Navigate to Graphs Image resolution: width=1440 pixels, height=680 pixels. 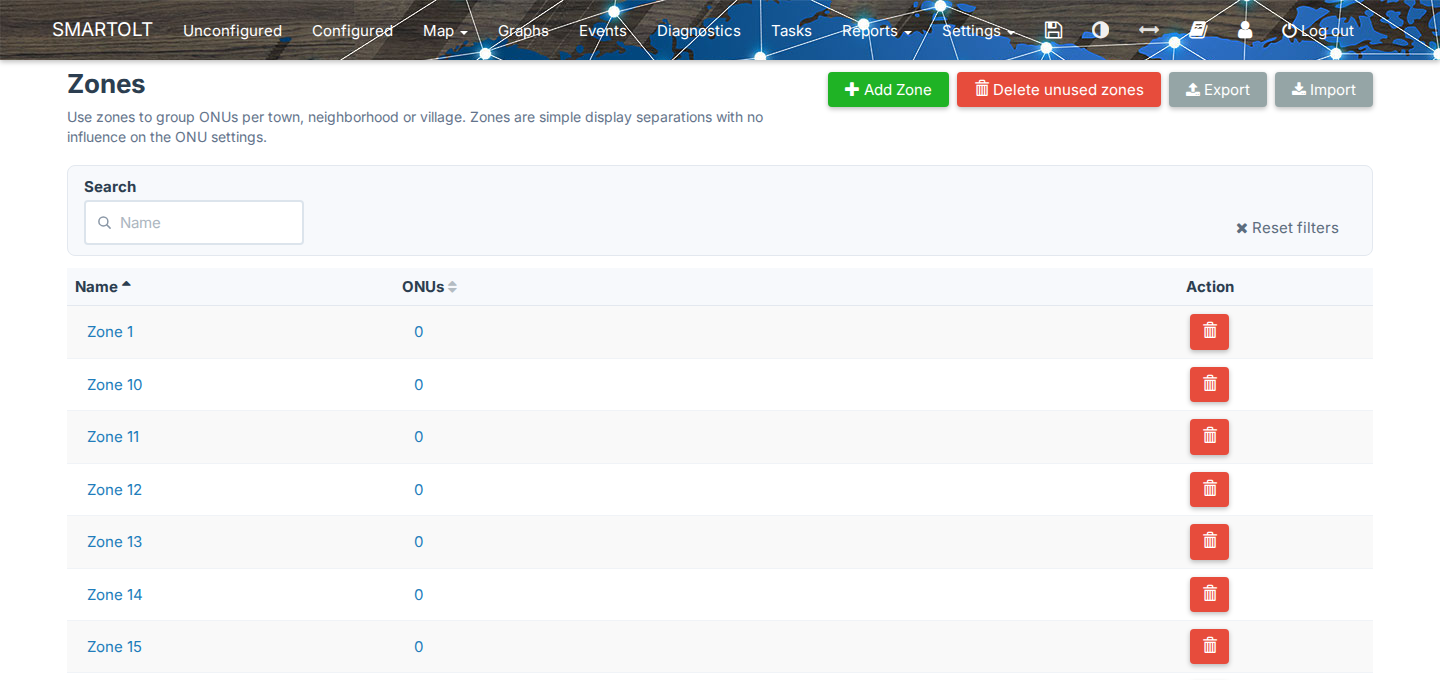523,31
